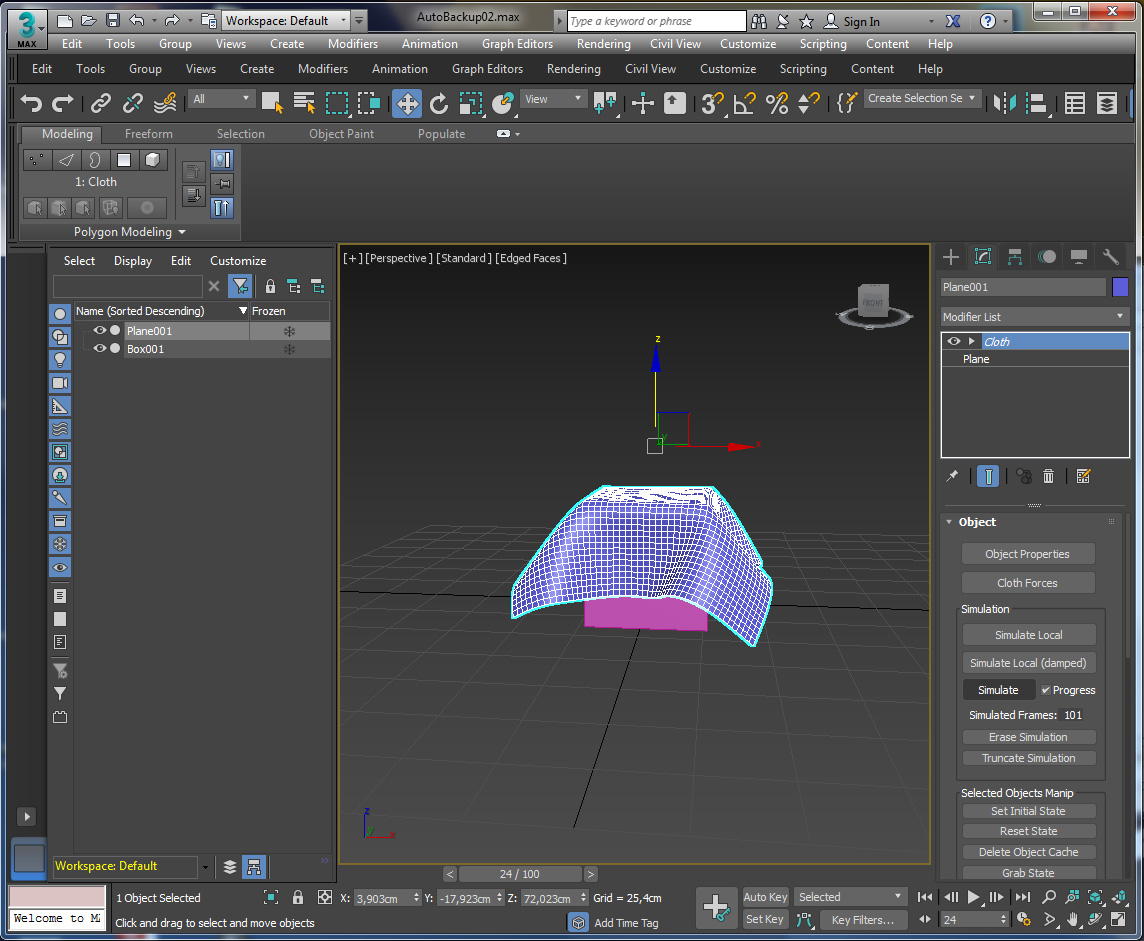
Task: Click the Rotate tool in main toolbar
Action: point(439,103)
